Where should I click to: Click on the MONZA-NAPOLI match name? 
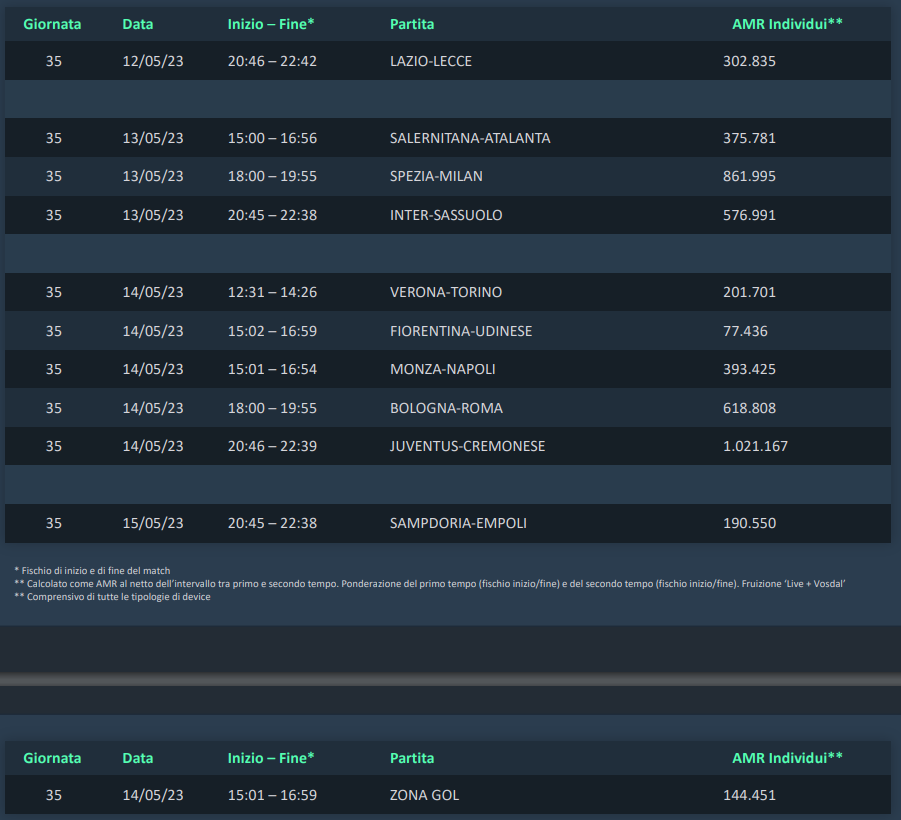click(x=442, y=369)
